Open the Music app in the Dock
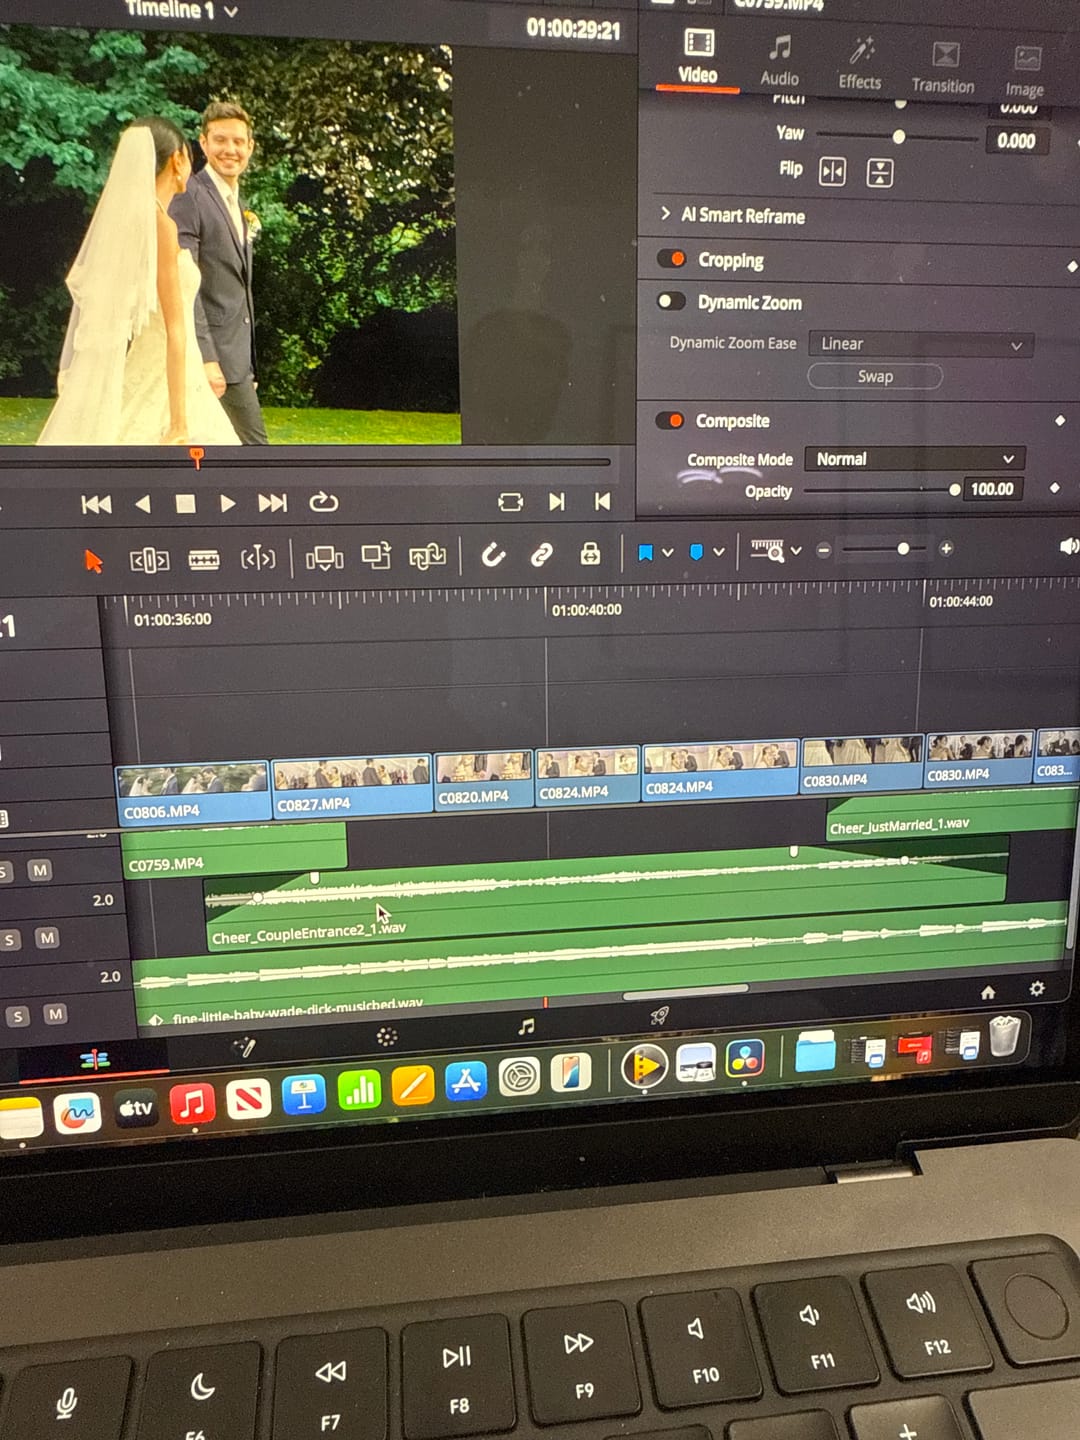The height and width of the screenshot is (1440, 1080). click(x=193, y=1104)
